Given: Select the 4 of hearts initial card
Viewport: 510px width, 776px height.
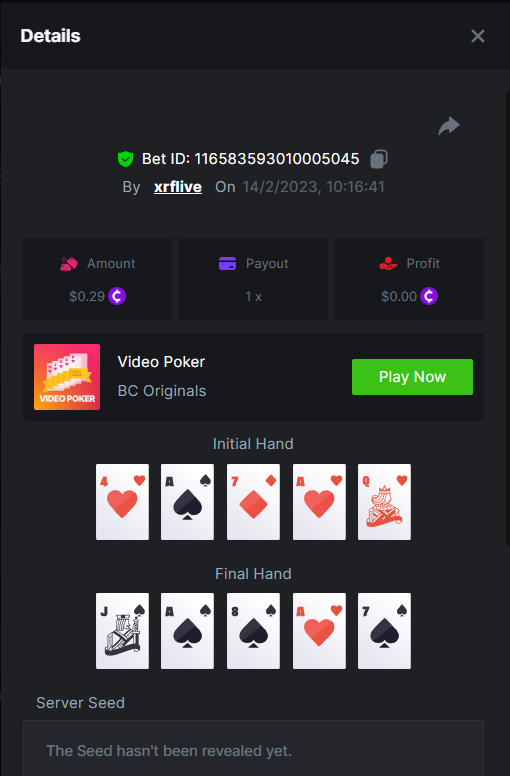Looking at the screenshot, I should click(x=122, y=501).
